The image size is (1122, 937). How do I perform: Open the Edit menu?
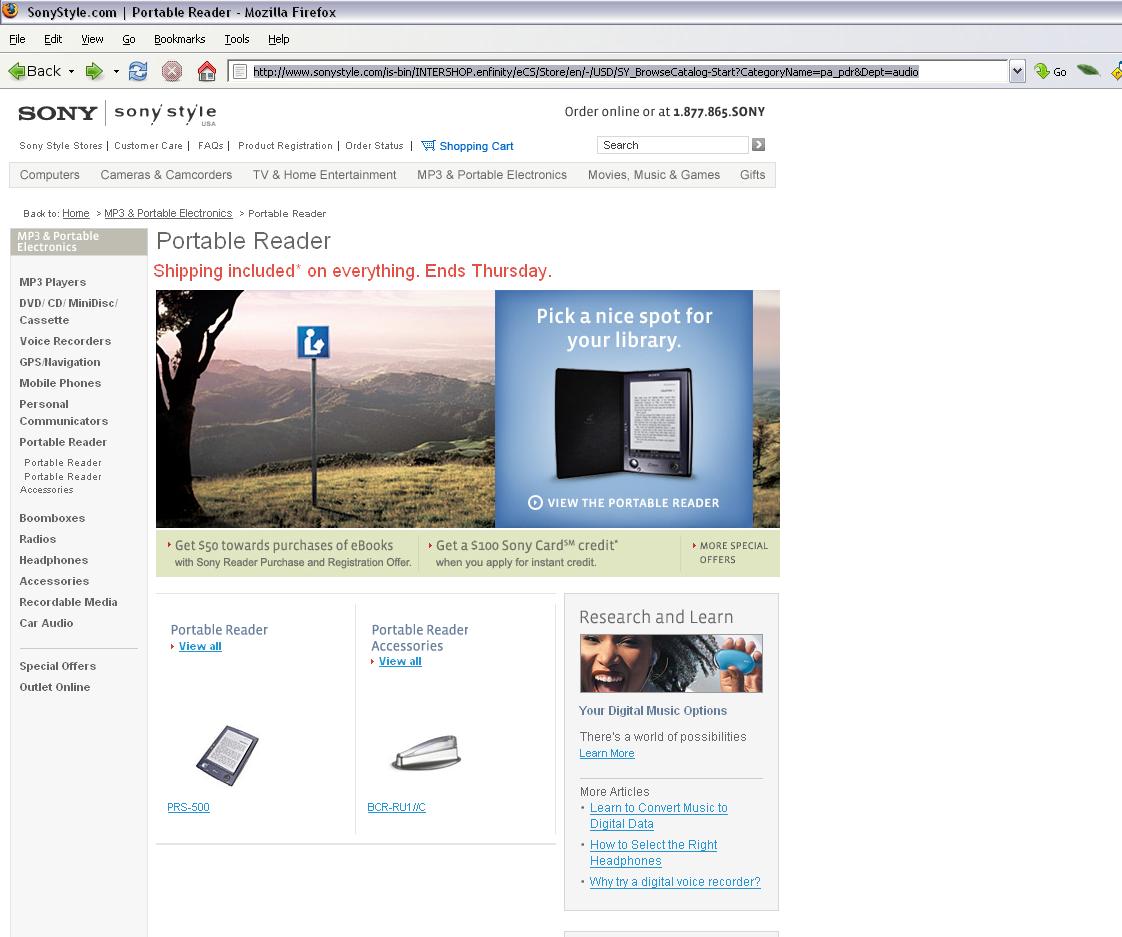[x=53, y=39]
